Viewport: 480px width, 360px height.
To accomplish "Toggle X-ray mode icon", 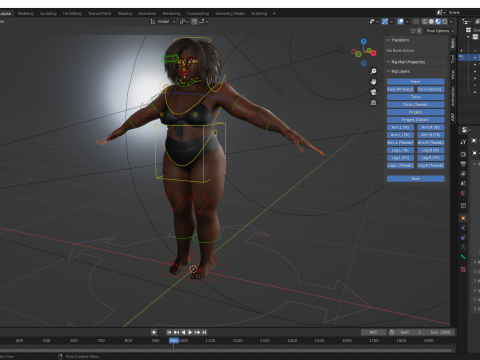I will tap(416, 21).
